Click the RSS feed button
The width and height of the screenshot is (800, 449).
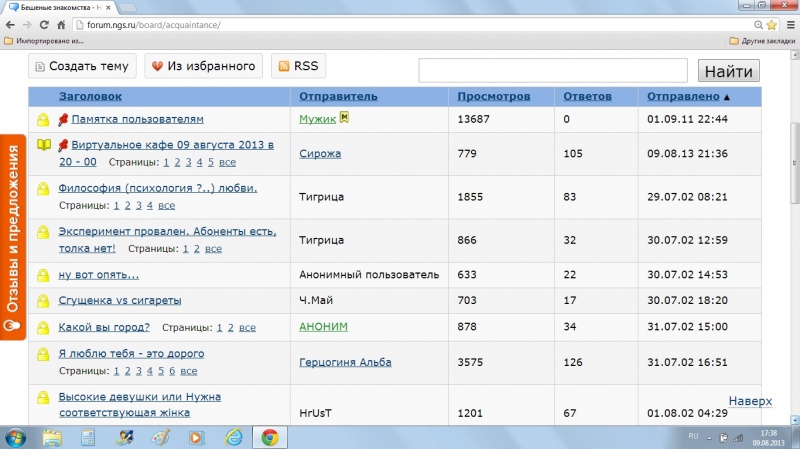pyautogui.click(x=298, y=67)
